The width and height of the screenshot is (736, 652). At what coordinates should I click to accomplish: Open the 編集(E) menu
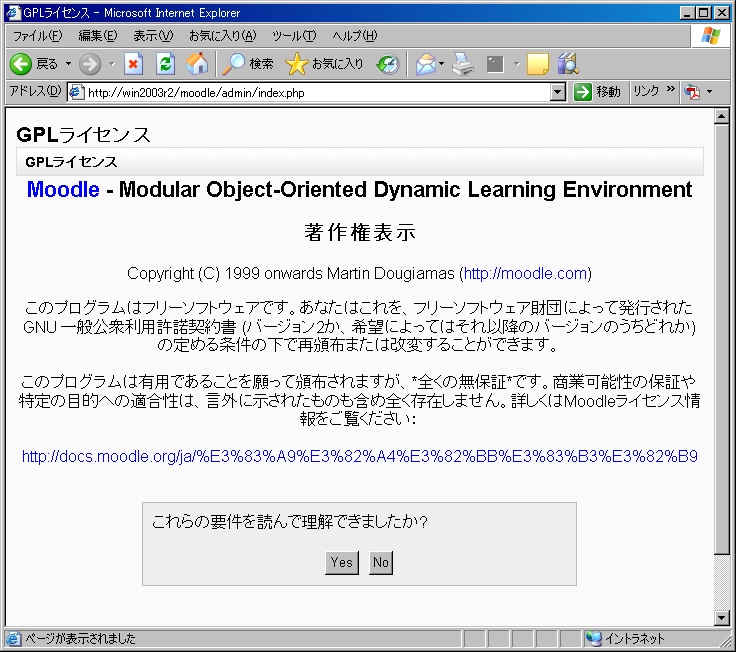coord(98,36)
